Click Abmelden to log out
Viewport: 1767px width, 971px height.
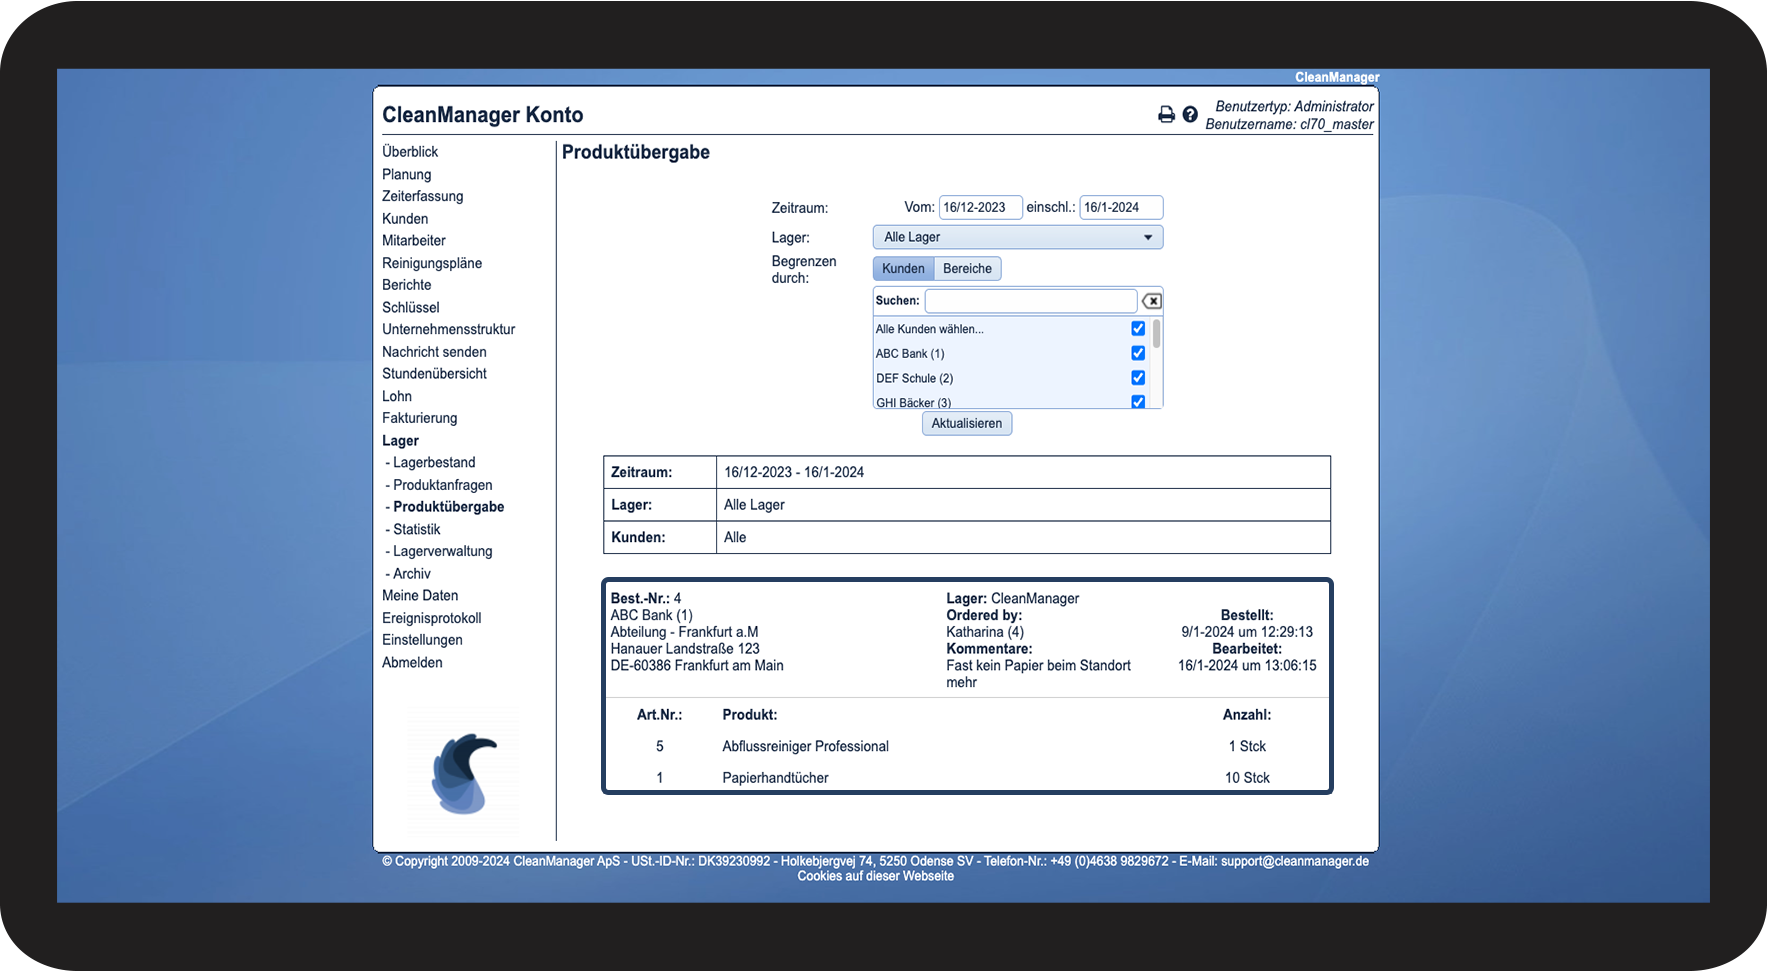(412, 663)
